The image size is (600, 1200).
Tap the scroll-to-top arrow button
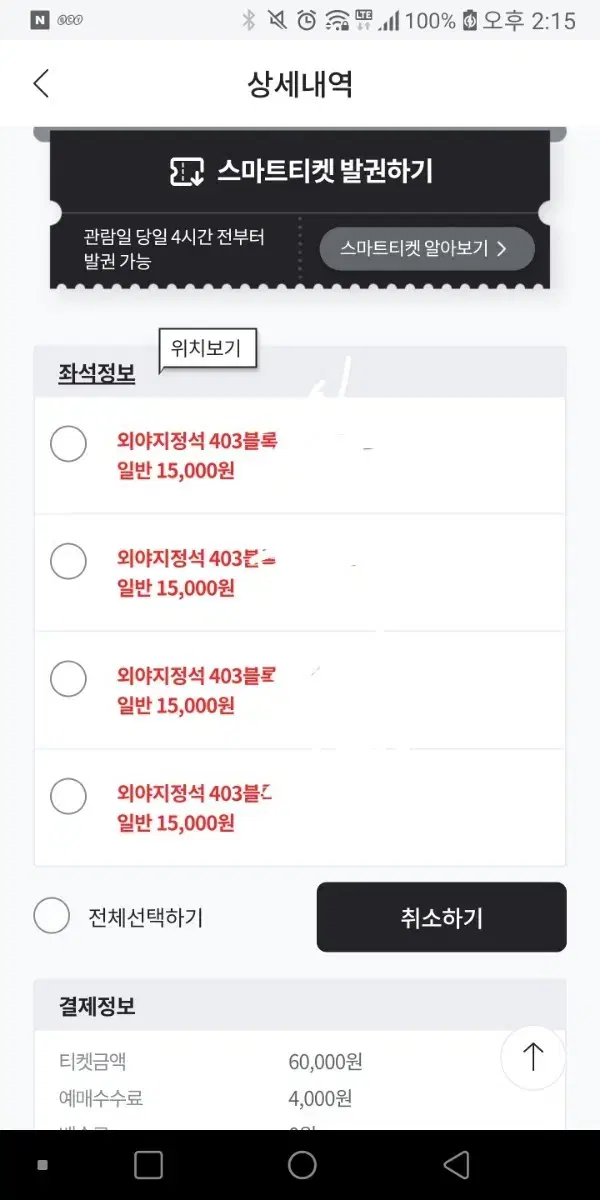click(x=533, y=1056)
